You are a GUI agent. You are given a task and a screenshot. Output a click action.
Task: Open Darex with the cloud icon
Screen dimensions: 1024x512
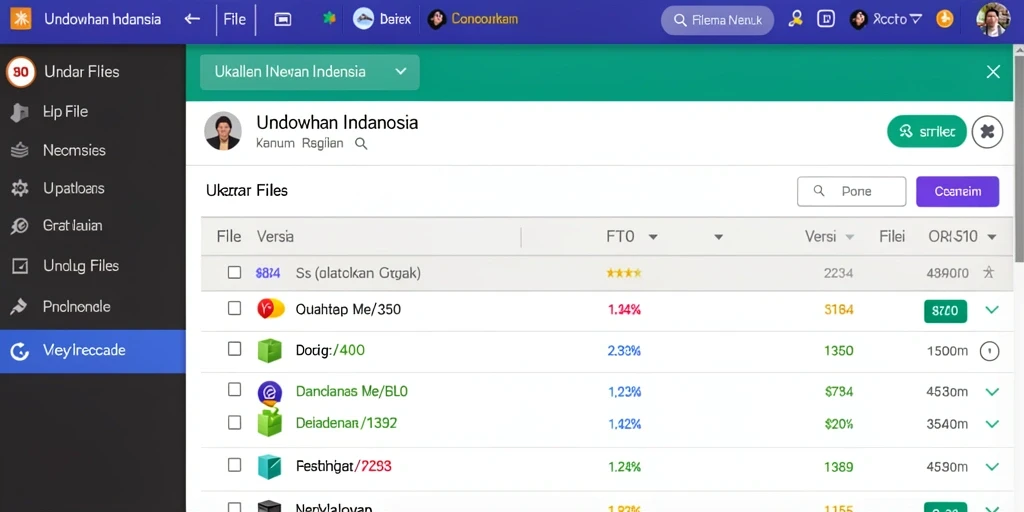click(382, 19)
